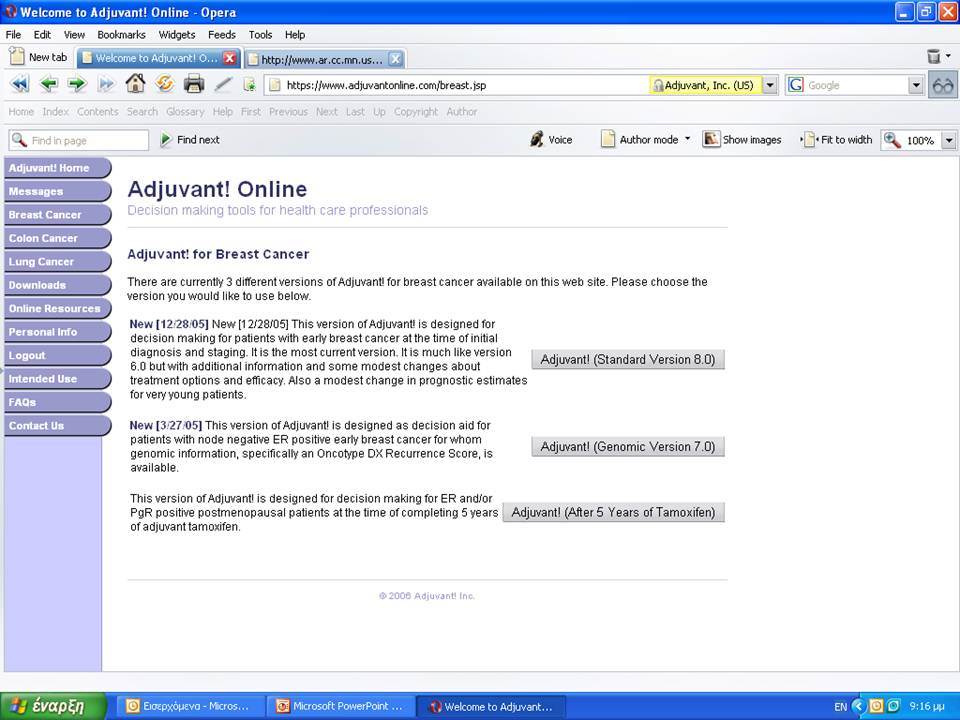960x720 pixels.
Task: Go back with the green left arrow
Action: 48,84
